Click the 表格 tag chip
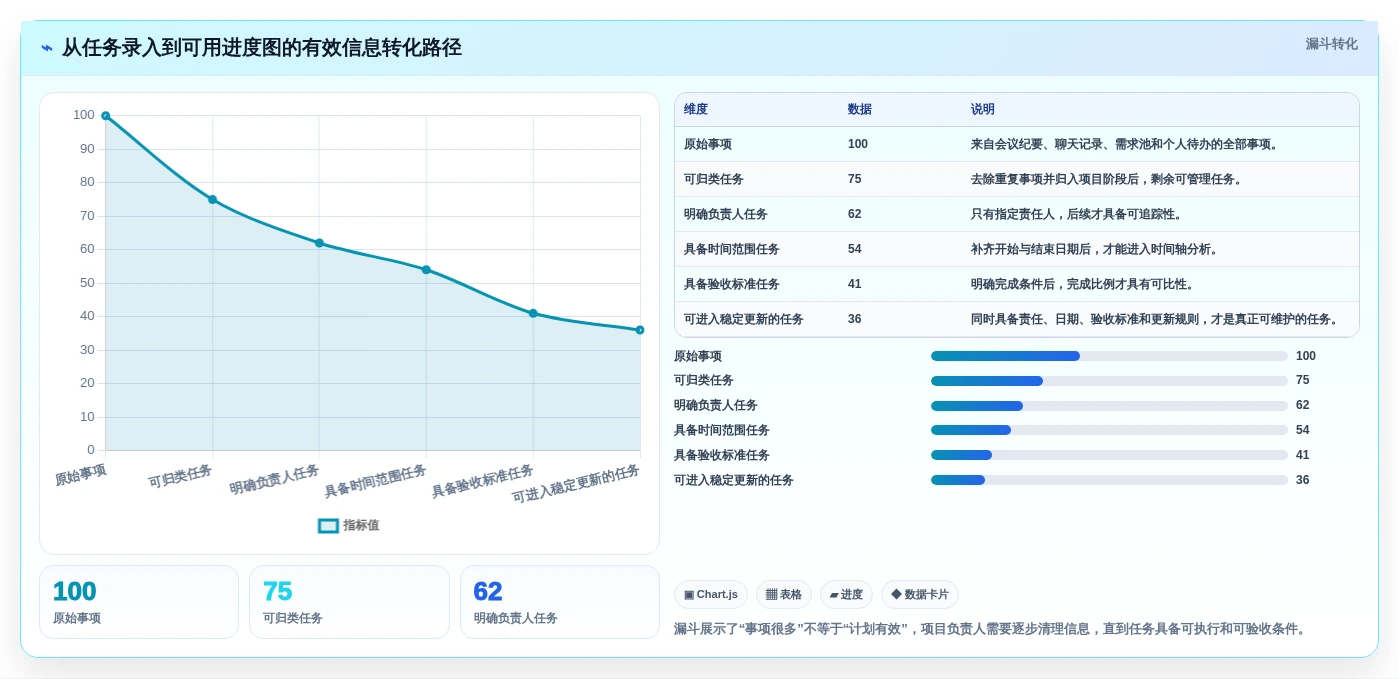The image size is (1399, 679). coord(784,594)
